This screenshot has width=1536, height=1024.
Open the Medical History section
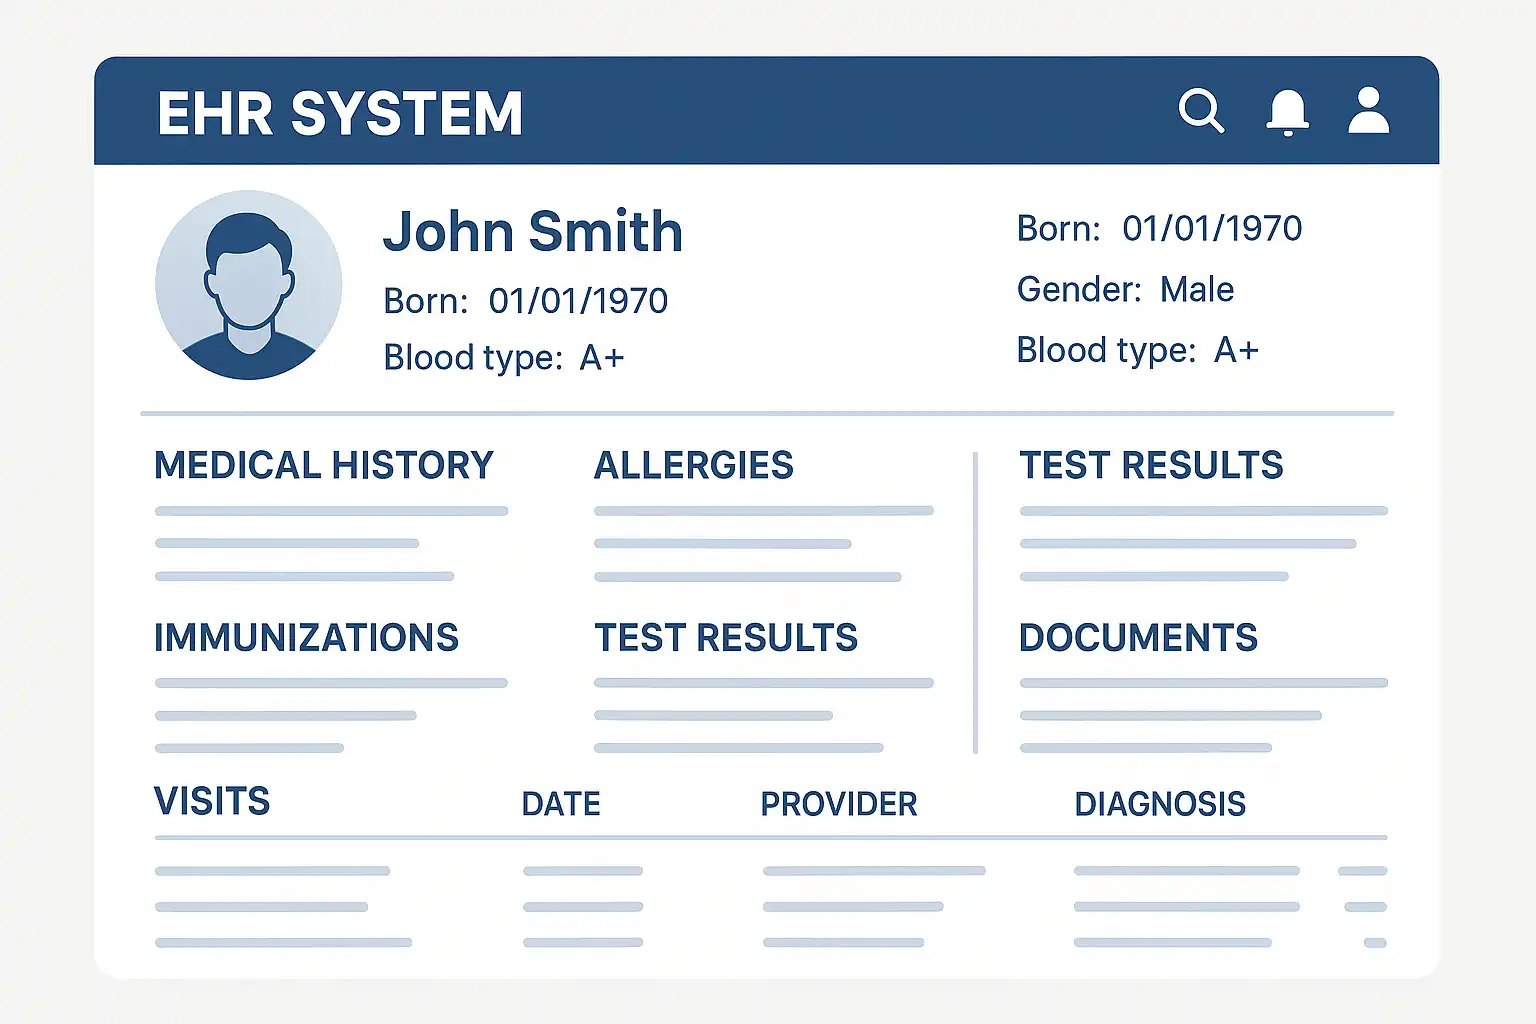(323, 466)
